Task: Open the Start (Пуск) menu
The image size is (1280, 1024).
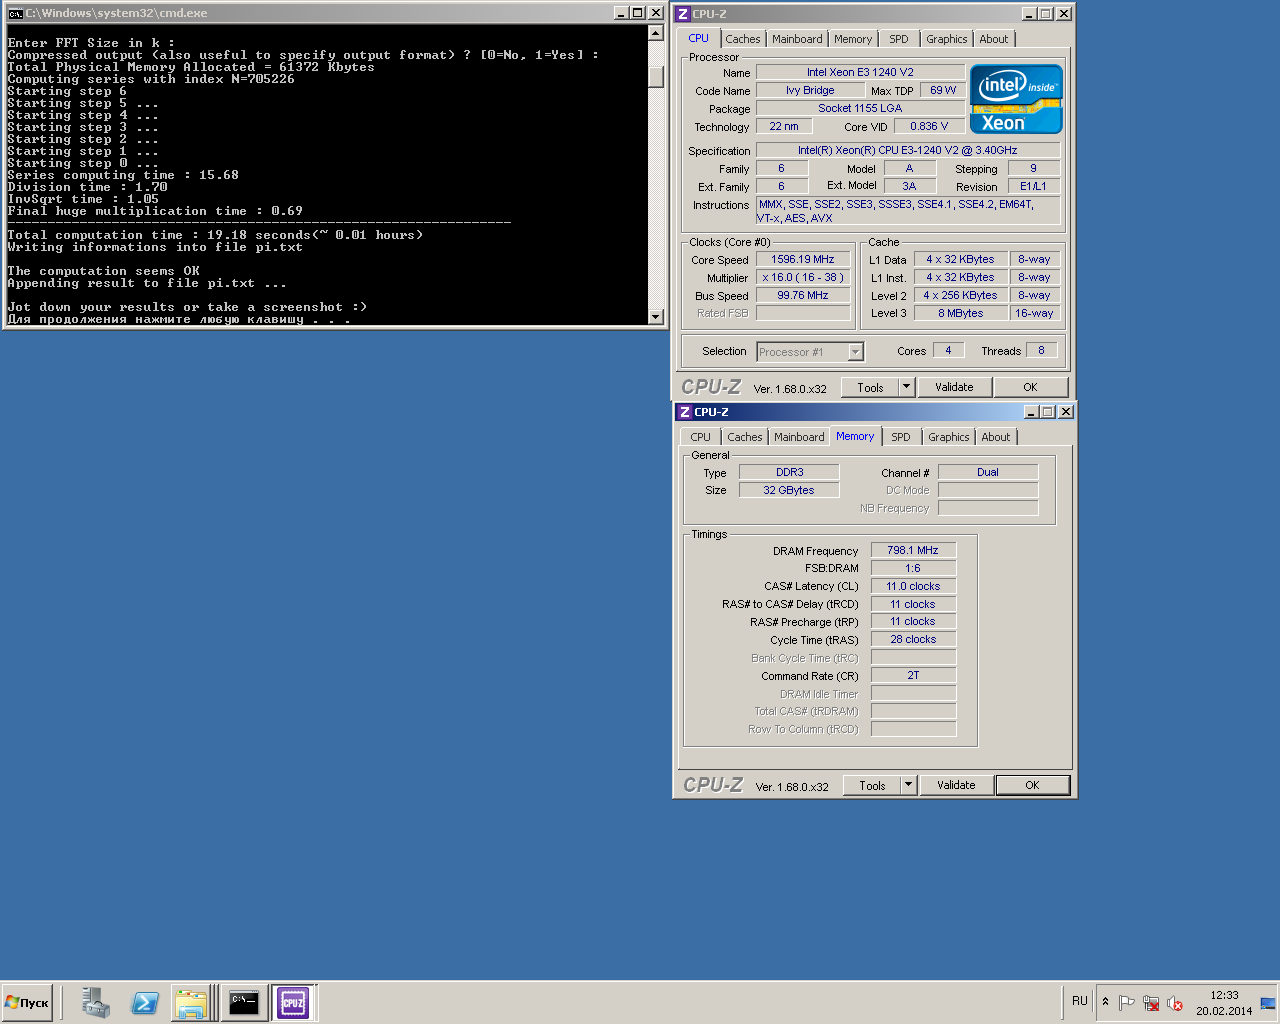Action: tap(27, 1002)
